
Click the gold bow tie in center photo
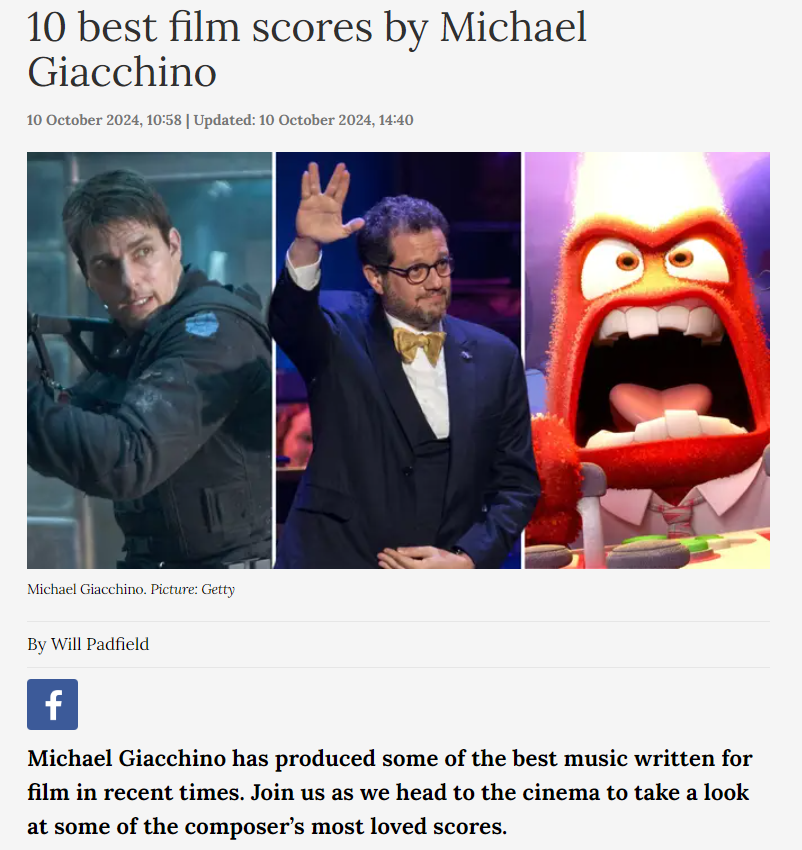point(419,344)
